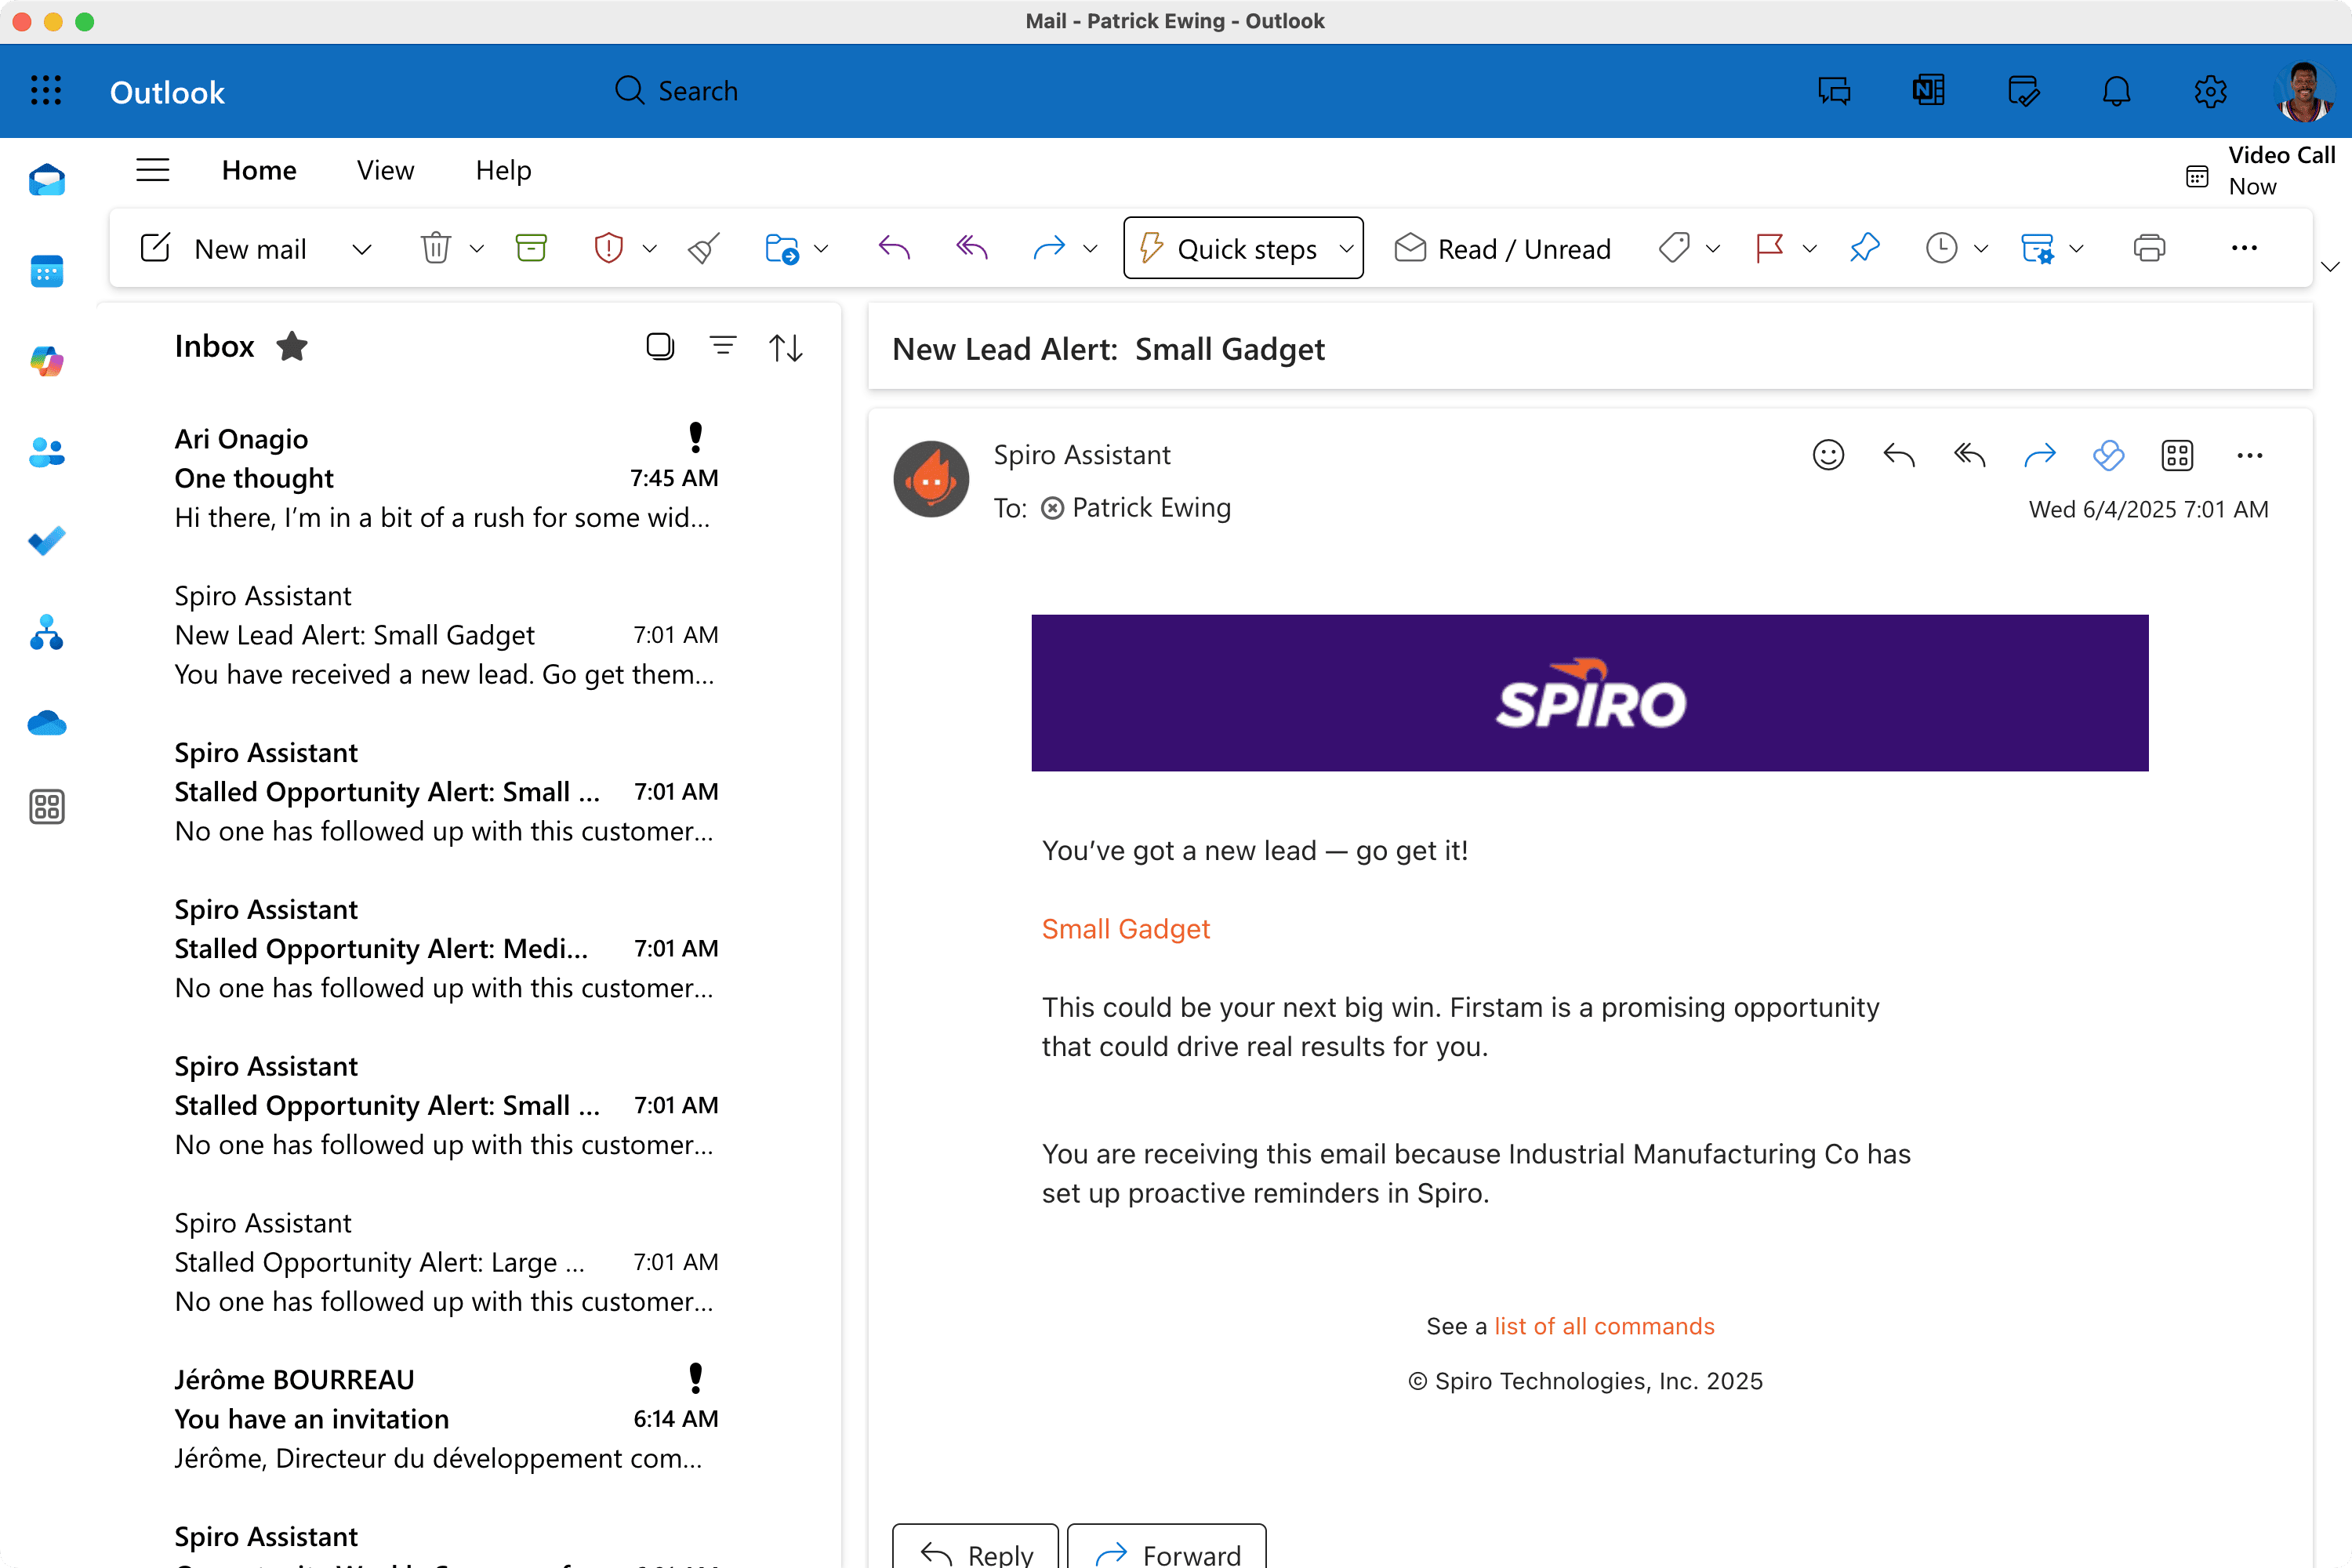The width and height of the screenshot is (2352, 1568).
Task: Switch to the View tab
Action: coord(385,170)
